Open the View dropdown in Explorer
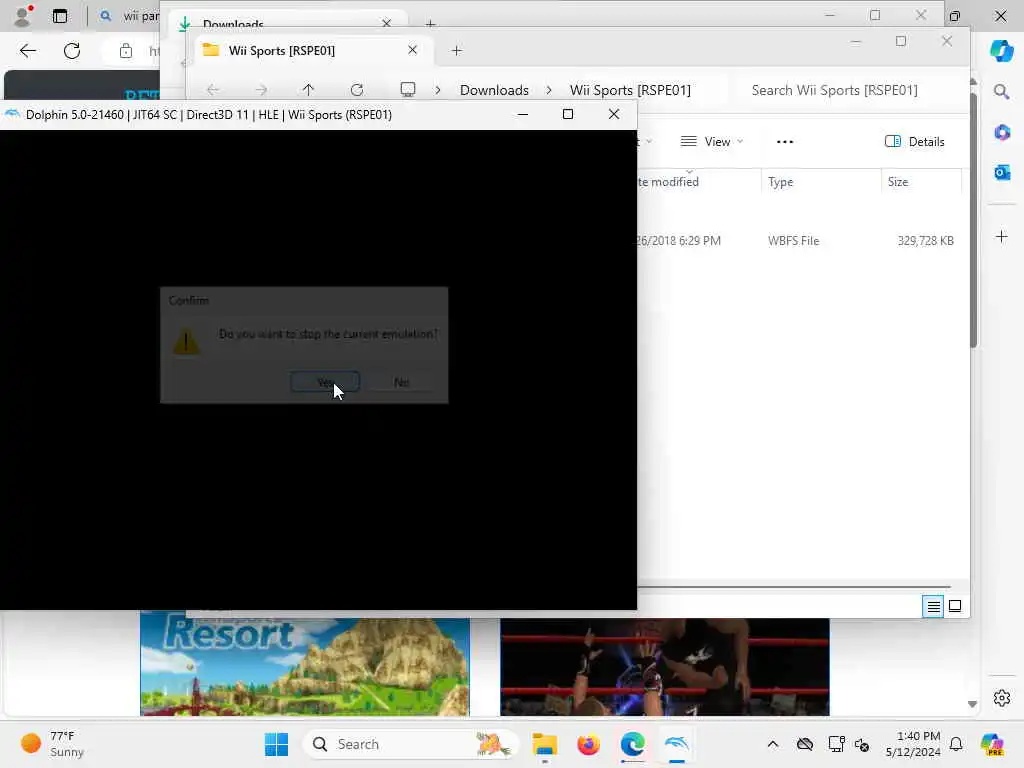The height and width of the screenshot is (768, 1024). (x=711, y=142)
